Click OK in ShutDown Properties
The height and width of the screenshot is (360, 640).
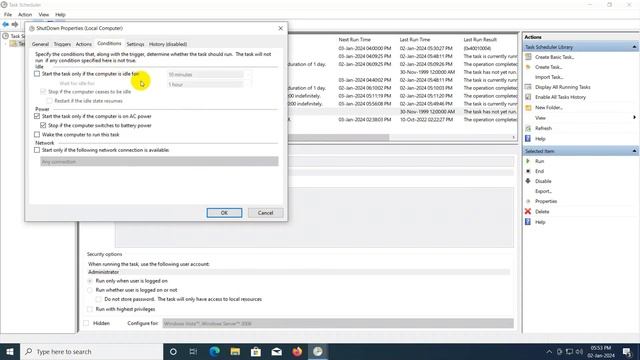224,213
